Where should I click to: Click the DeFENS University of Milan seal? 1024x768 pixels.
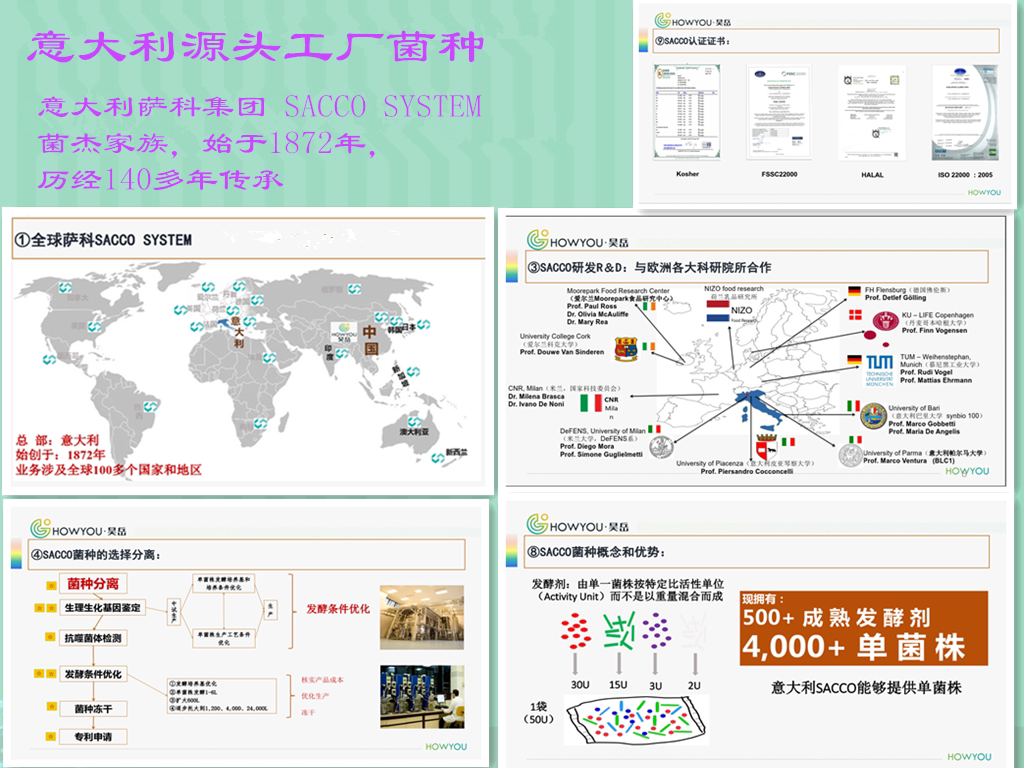[662, 447]
